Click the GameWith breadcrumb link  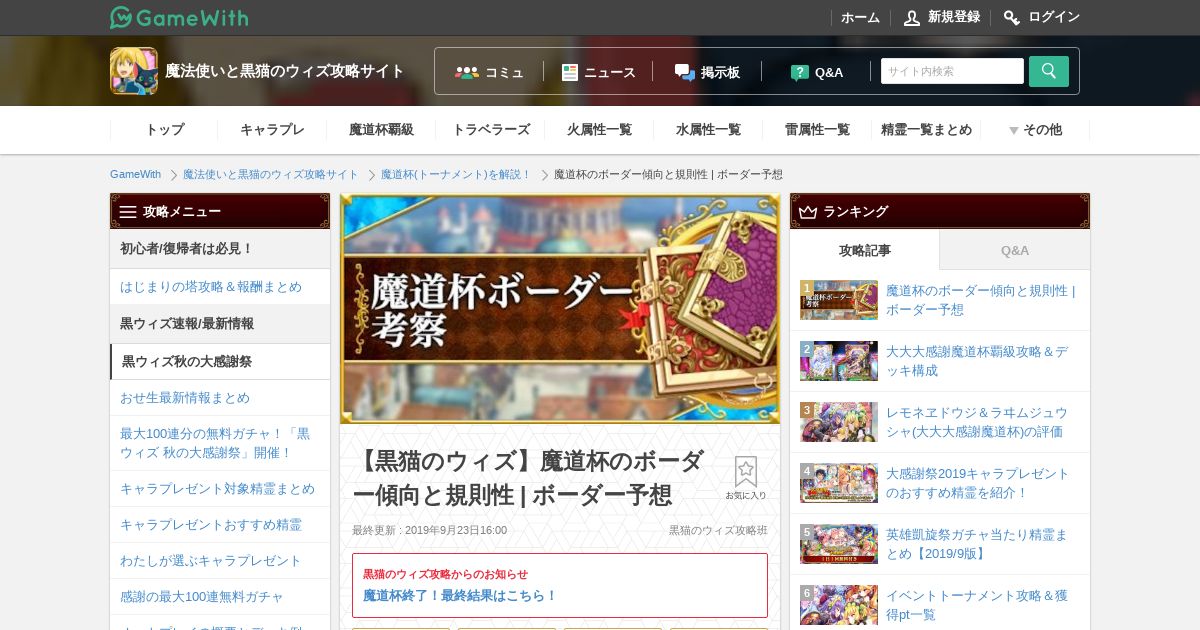pos(135,174)
